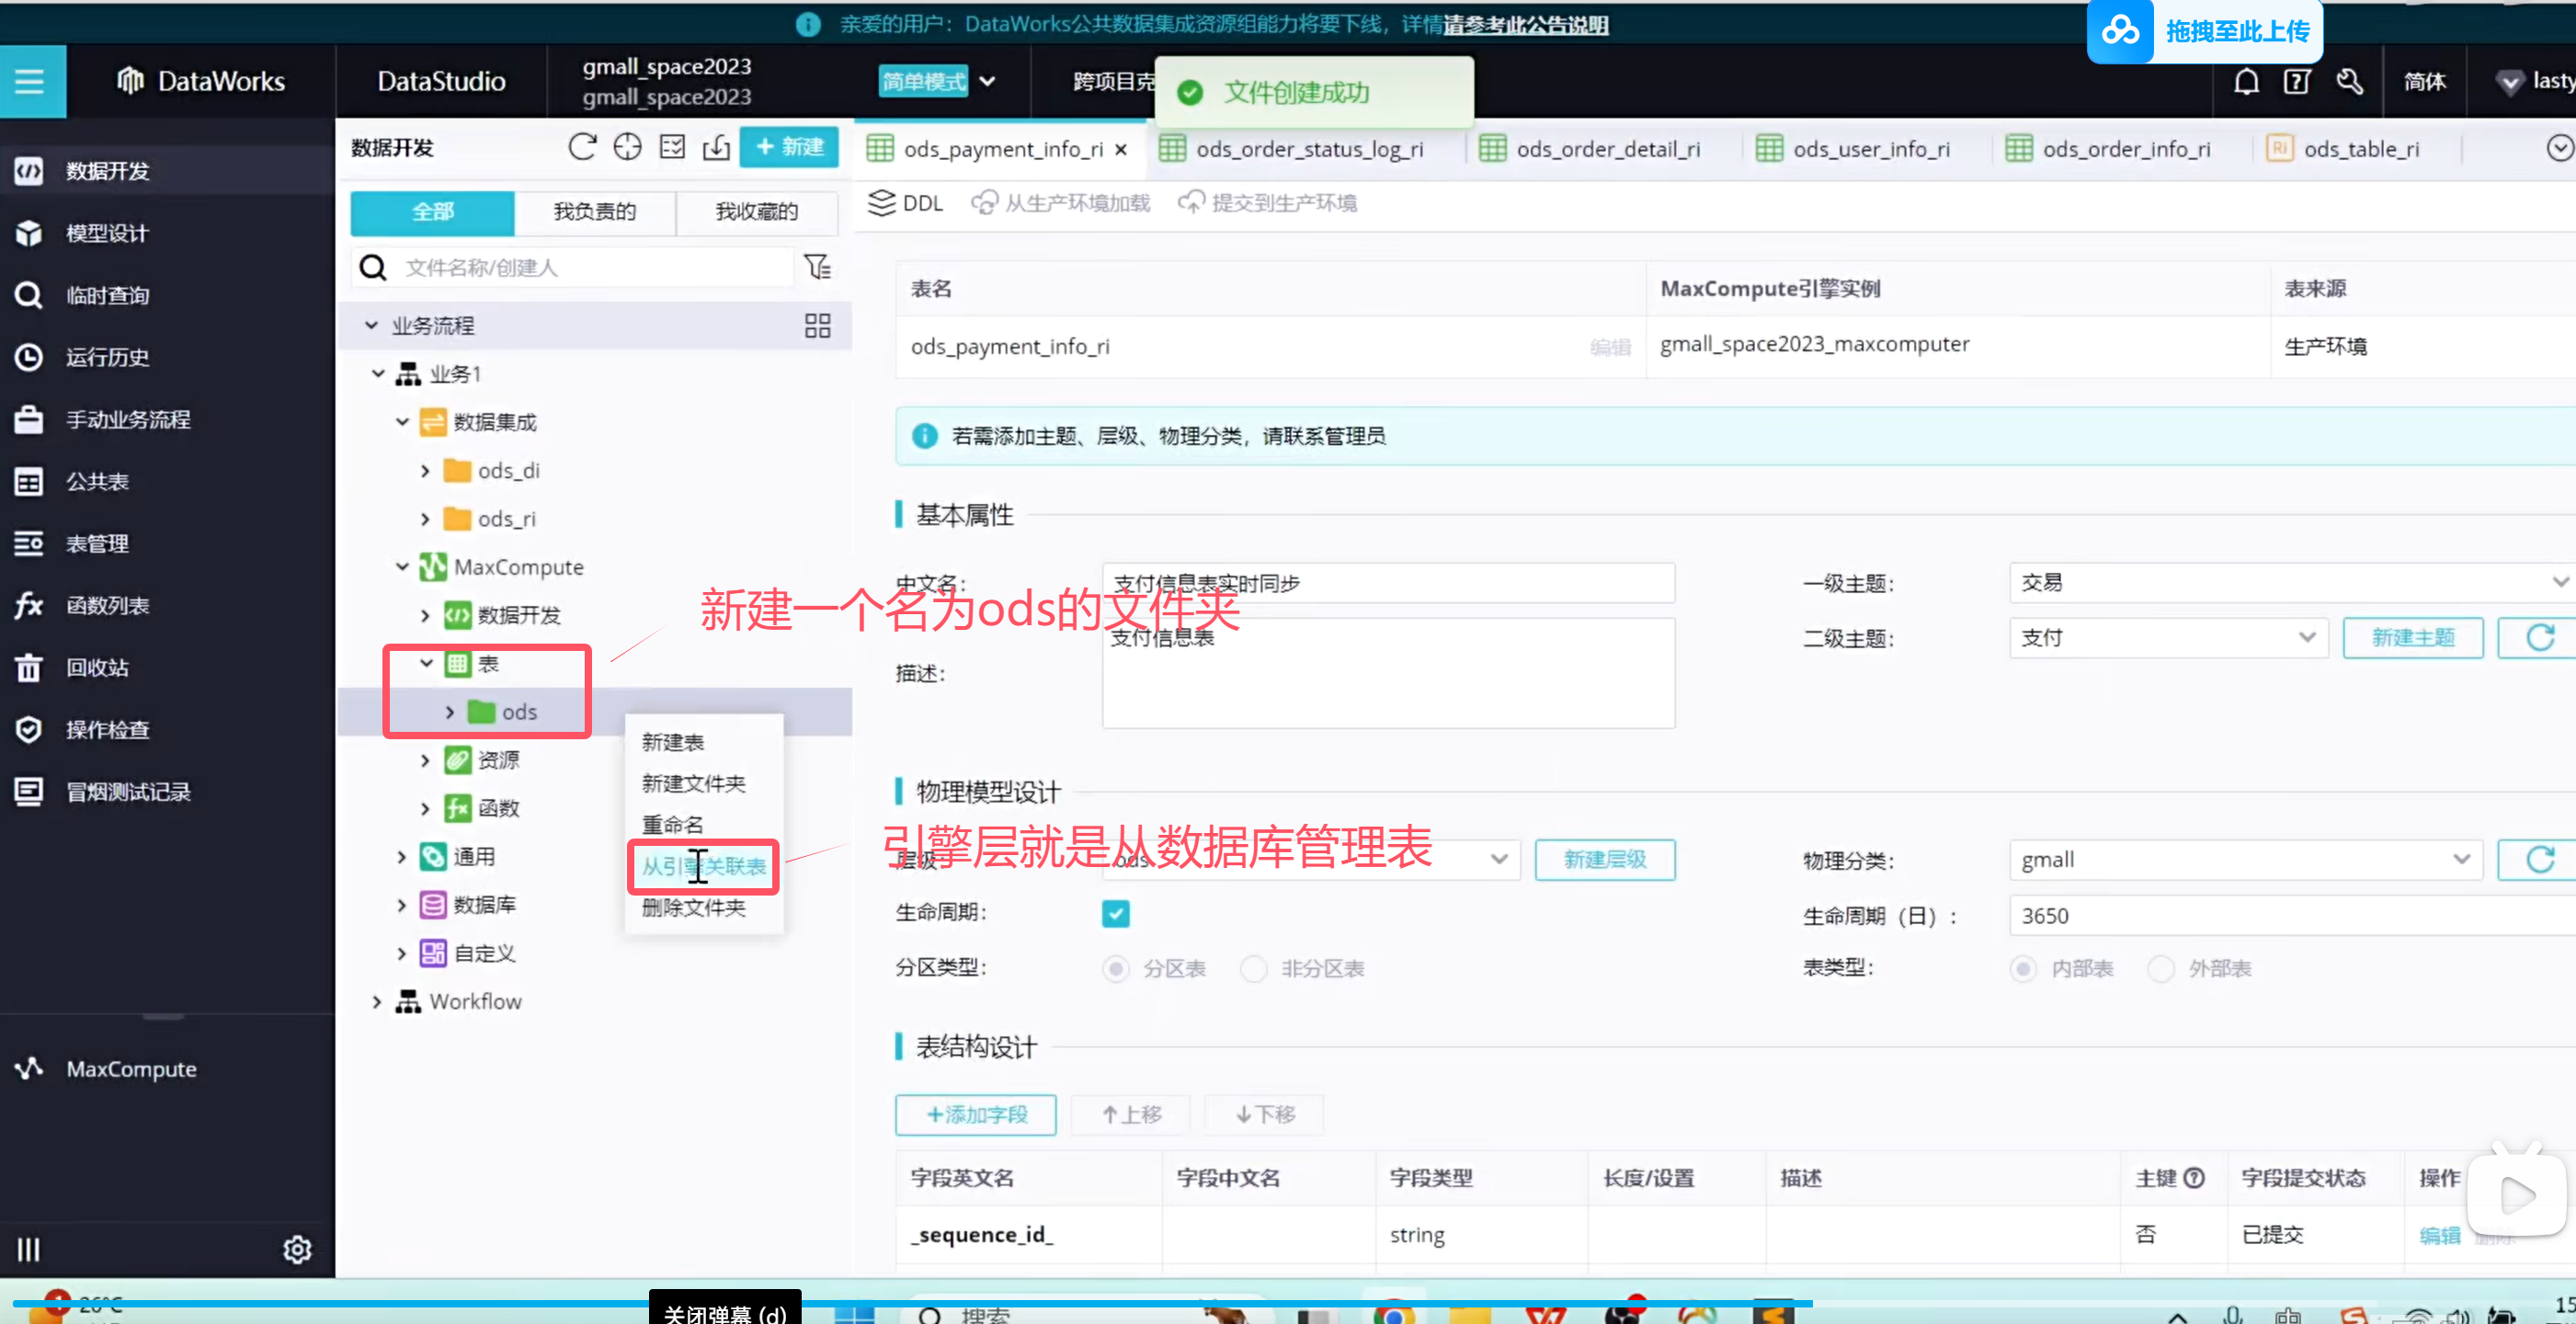Open the filter icon next to search box
The image size is (2576, 1324).
coord(817,267)
